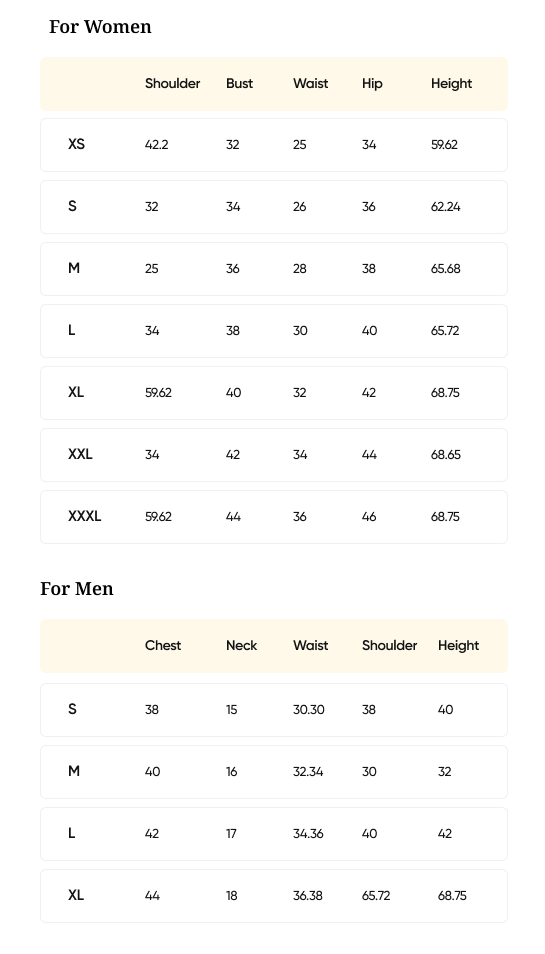
Task: Click the women's L size label
Action: (71, 330)
